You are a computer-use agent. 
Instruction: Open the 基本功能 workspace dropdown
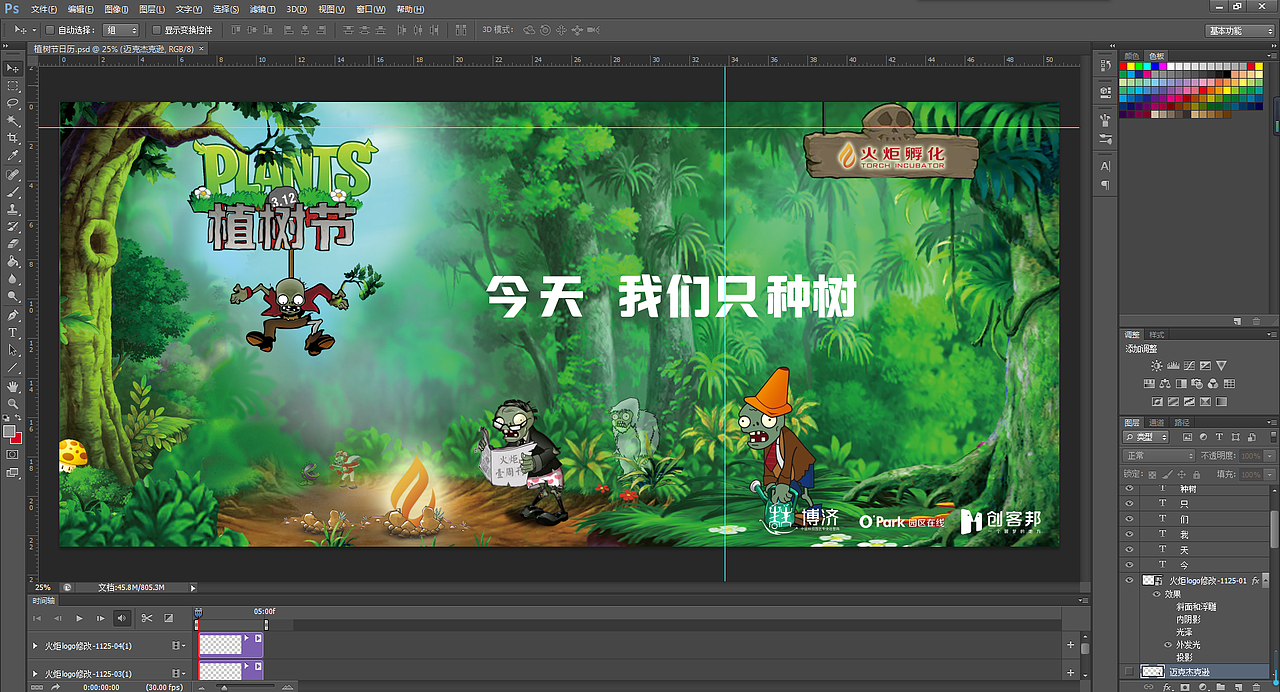1240,30
